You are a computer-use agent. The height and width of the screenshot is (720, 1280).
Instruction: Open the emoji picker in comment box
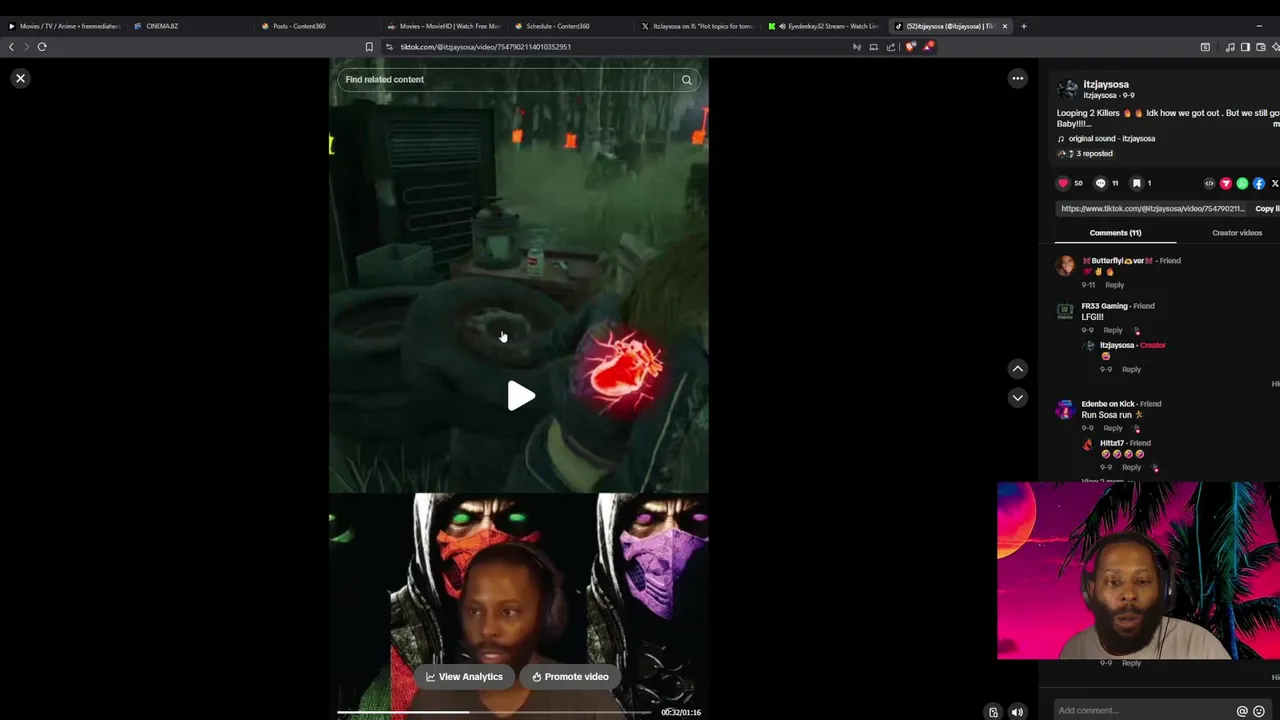1259,711
